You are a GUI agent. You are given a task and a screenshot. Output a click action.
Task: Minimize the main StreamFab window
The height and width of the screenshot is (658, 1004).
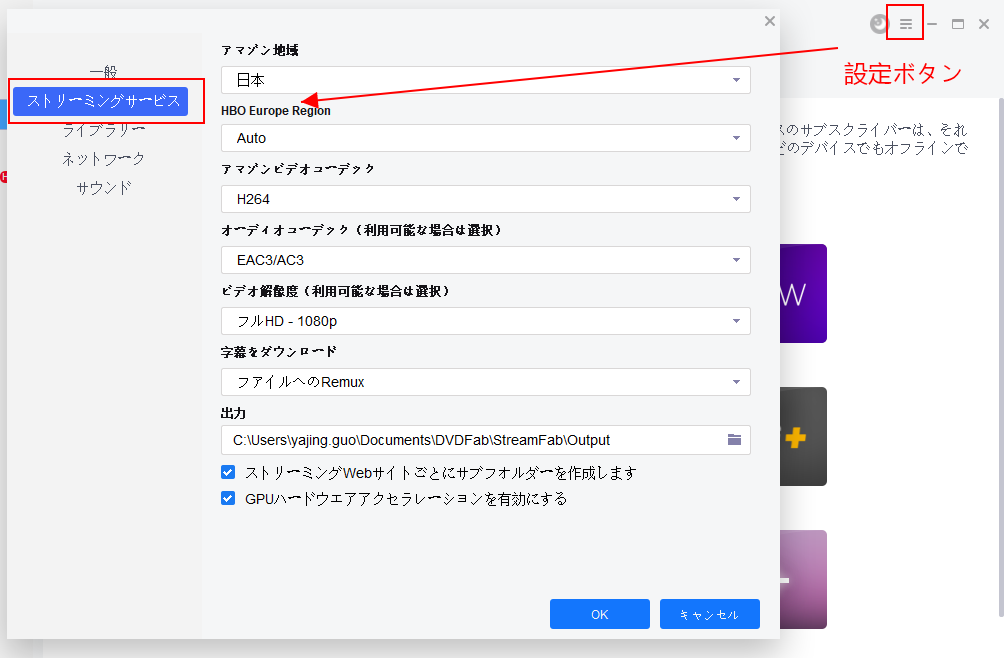pos(932,24)
